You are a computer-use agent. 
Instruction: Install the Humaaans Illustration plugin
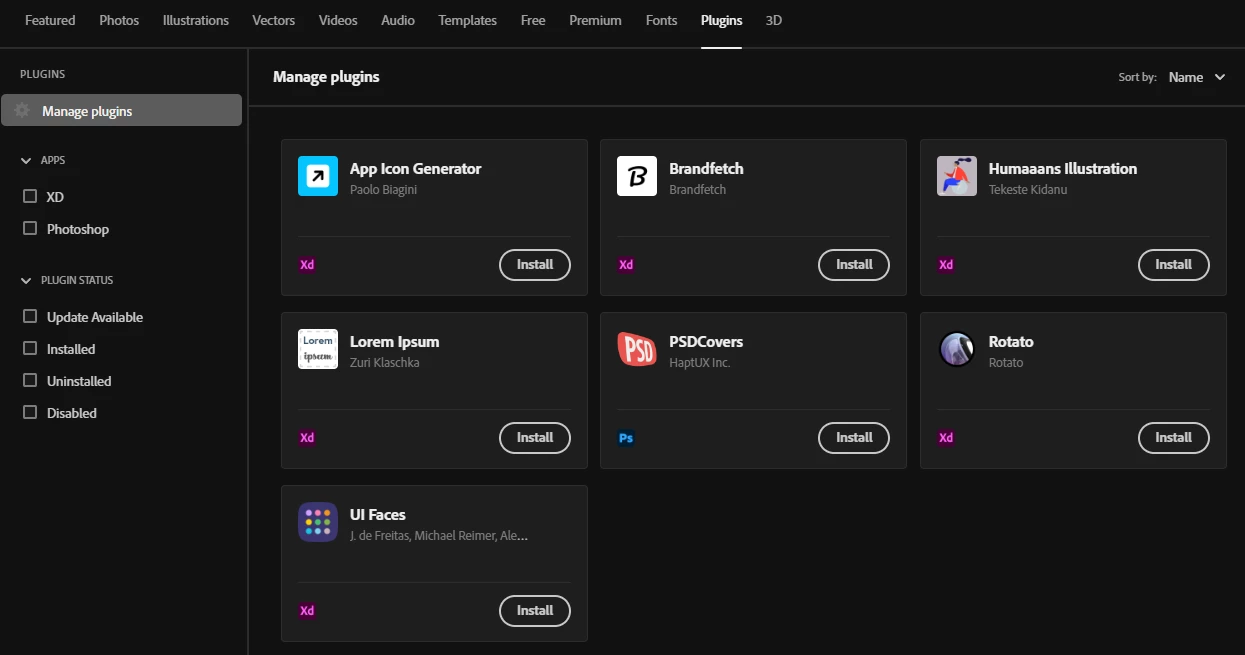(x=1174, y=265)
